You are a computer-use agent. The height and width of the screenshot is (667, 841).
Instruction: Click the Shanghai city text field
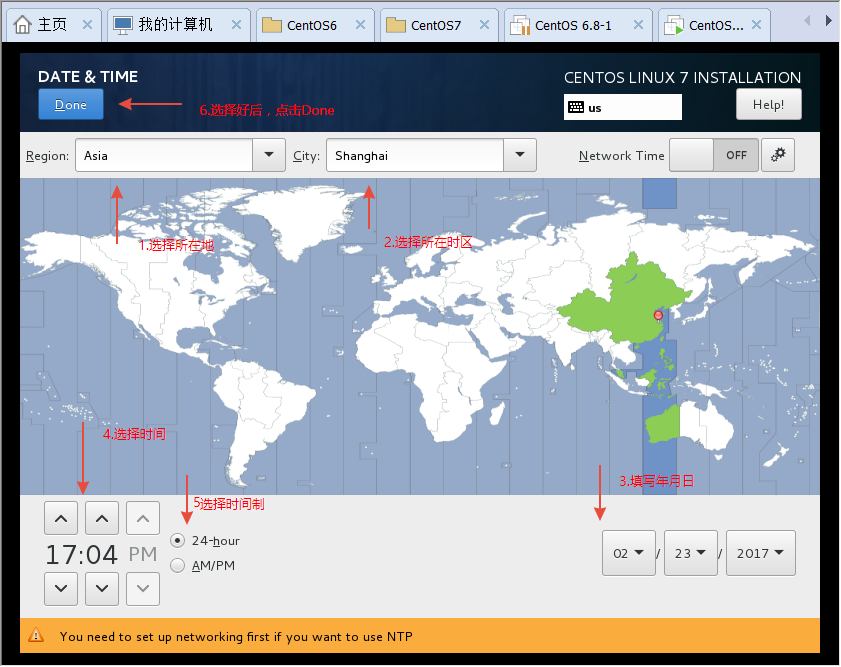(415, 155)
